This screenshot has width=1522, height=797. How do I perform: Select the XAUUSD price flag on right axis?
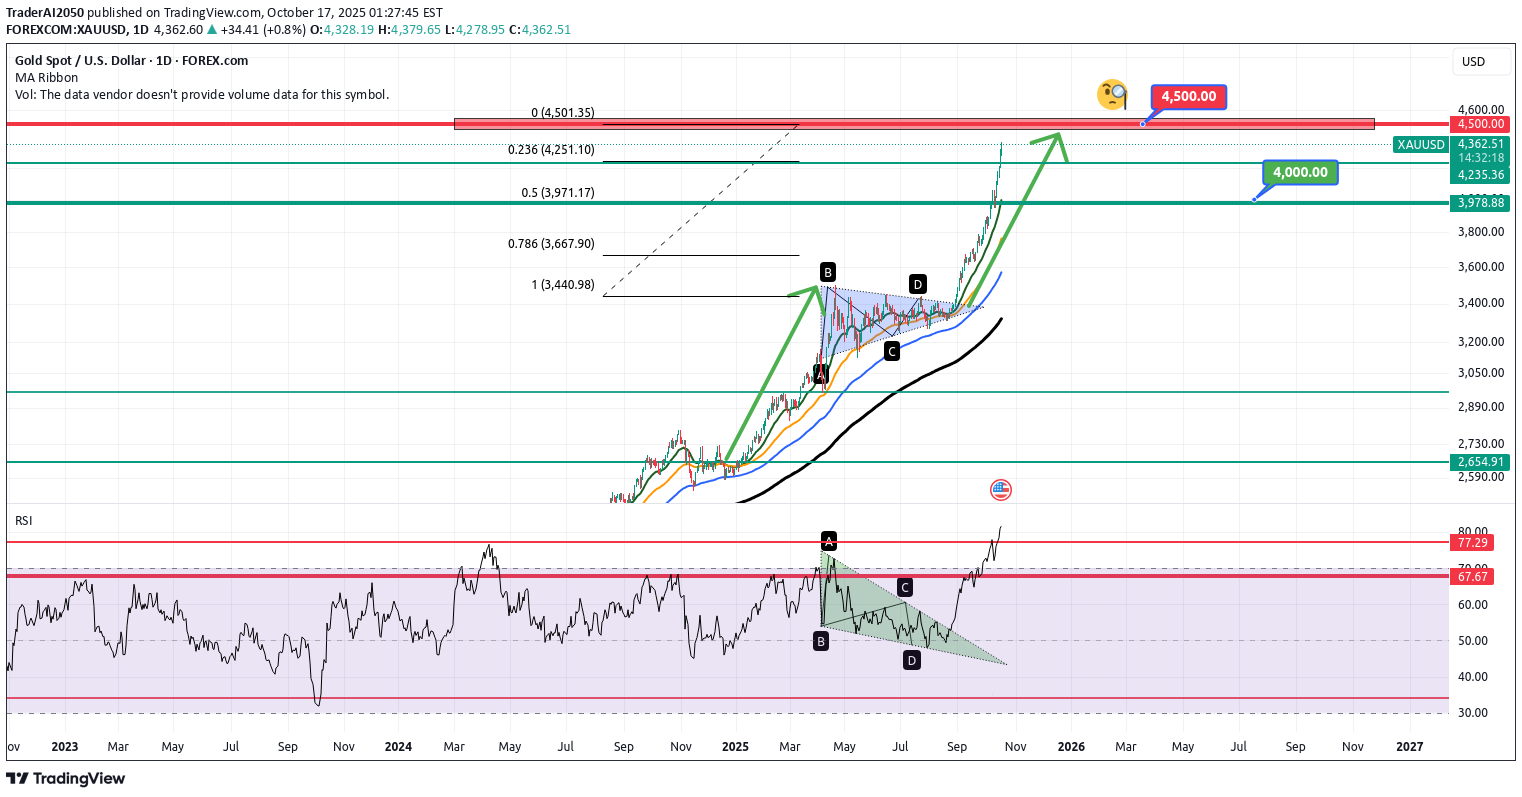pyautogui.click(x=1421, y=144)
